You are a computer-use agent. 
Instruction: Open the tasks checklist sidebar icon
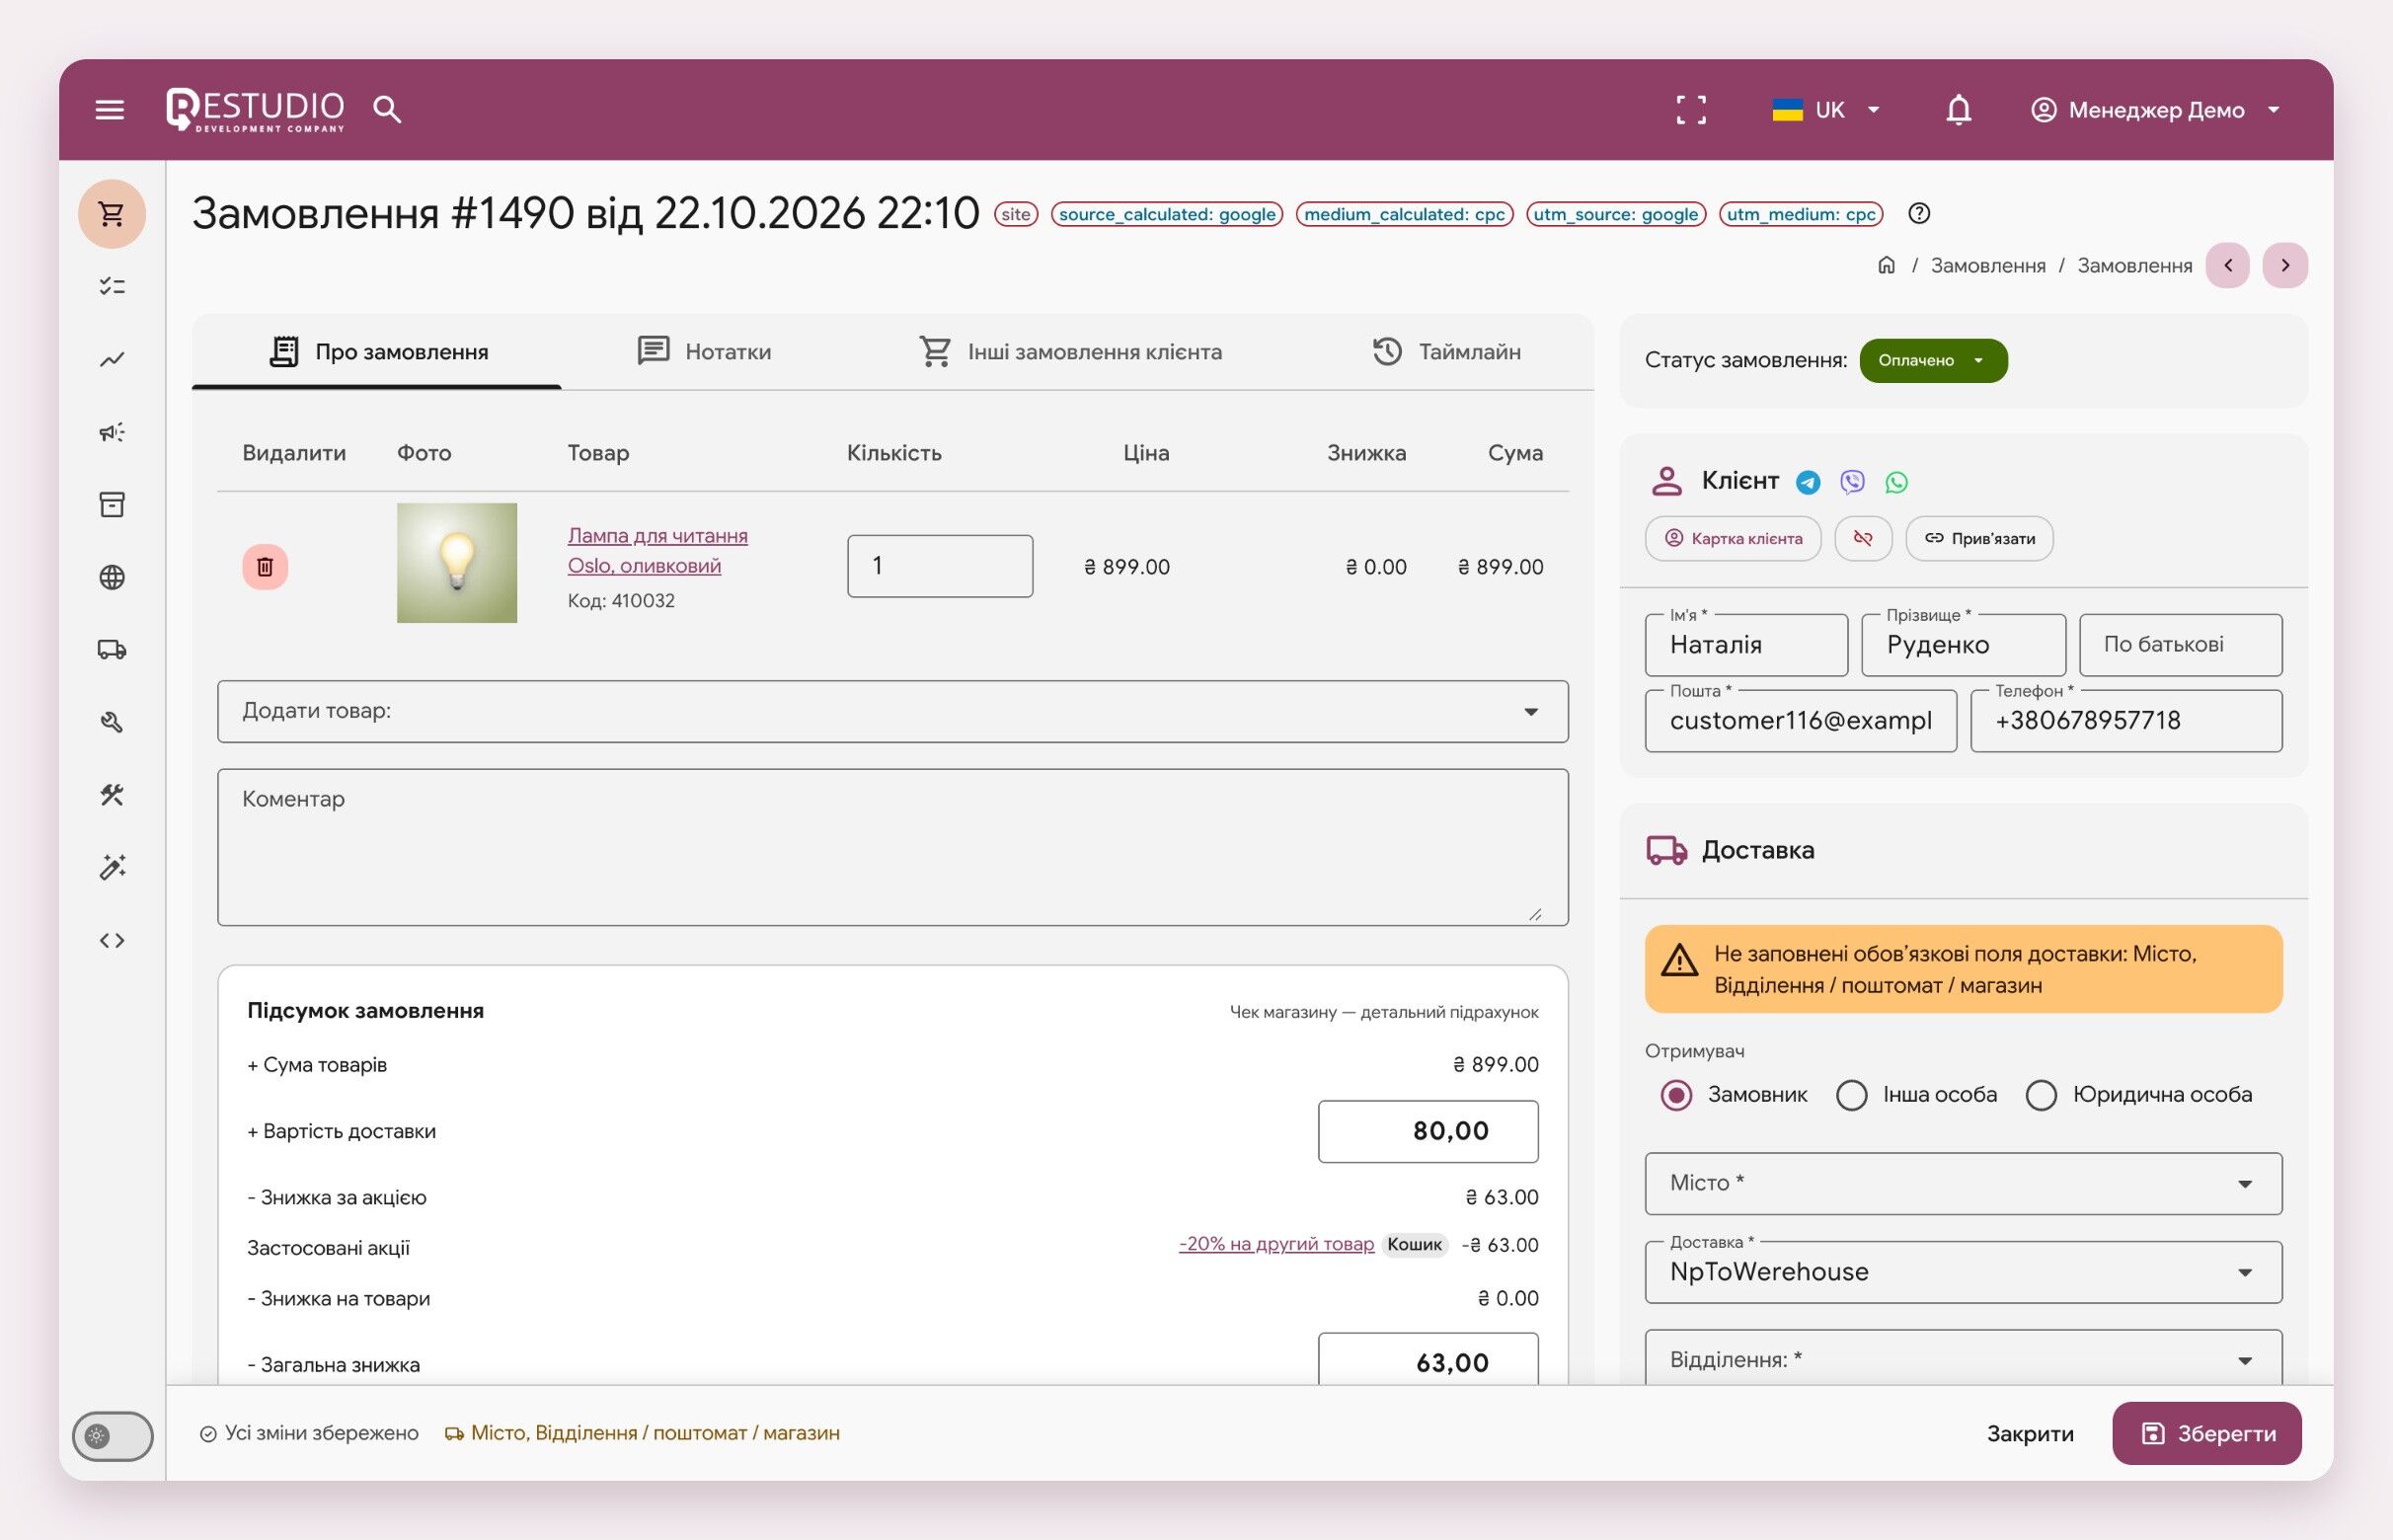(112, 287)
